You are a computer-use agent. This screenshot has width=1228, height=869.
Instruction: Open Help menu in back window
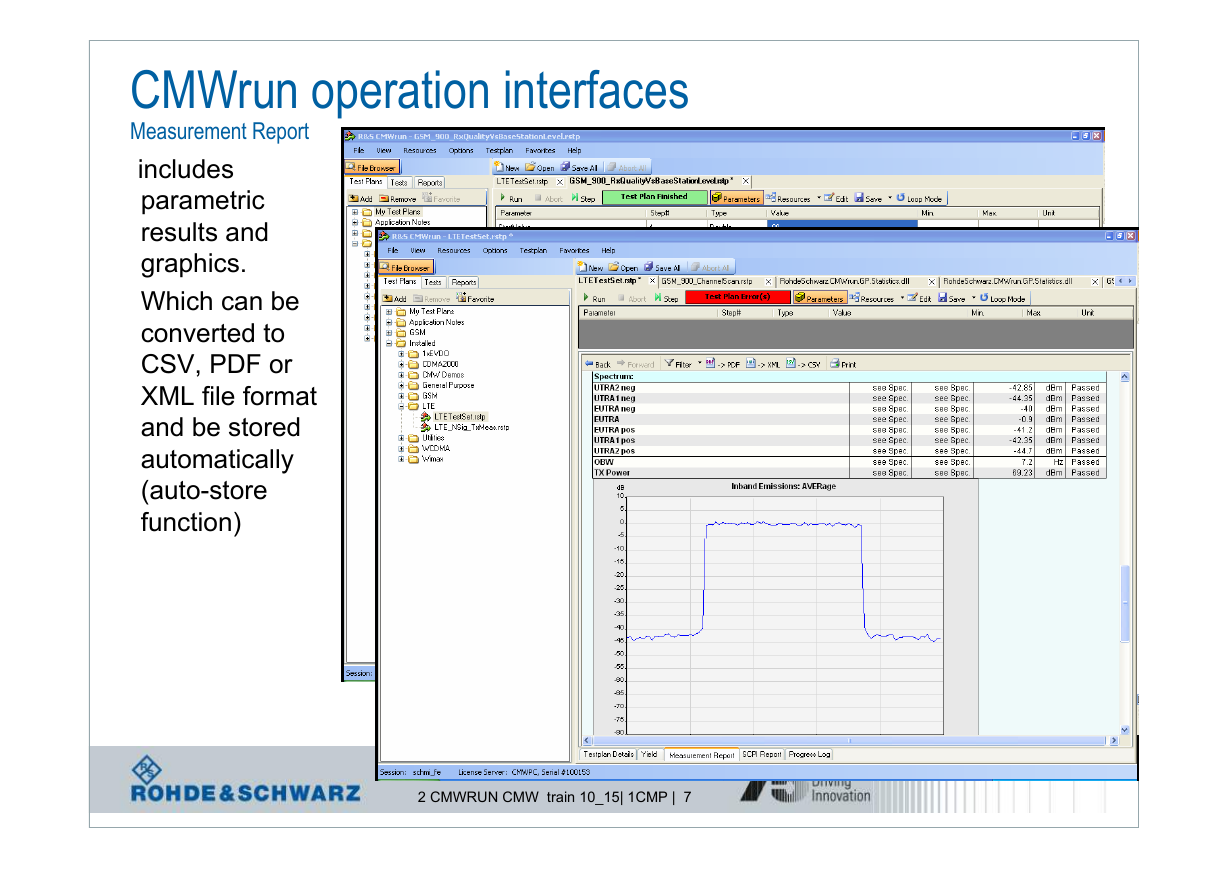[x=575, y=150]
